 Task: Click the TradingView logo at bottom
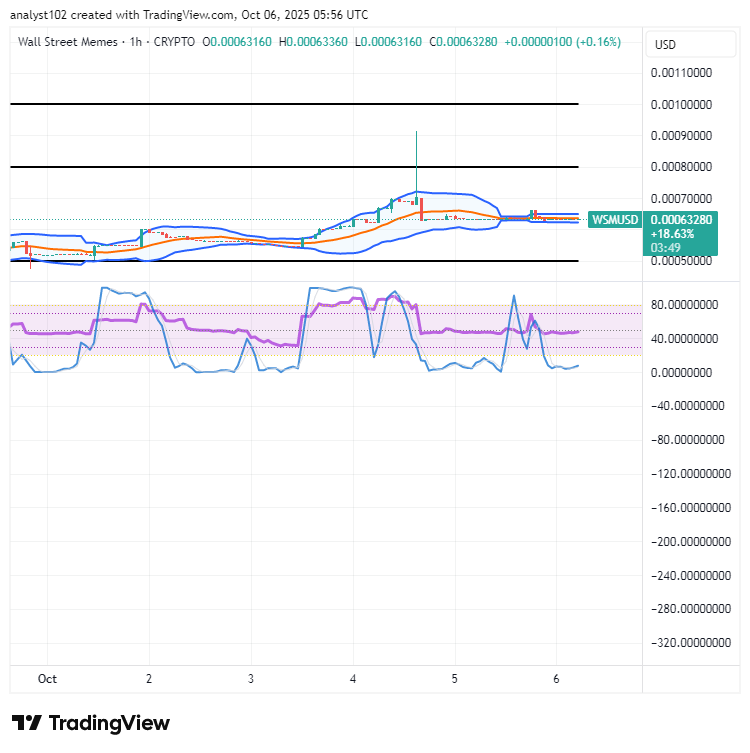(x=91, y=723)
